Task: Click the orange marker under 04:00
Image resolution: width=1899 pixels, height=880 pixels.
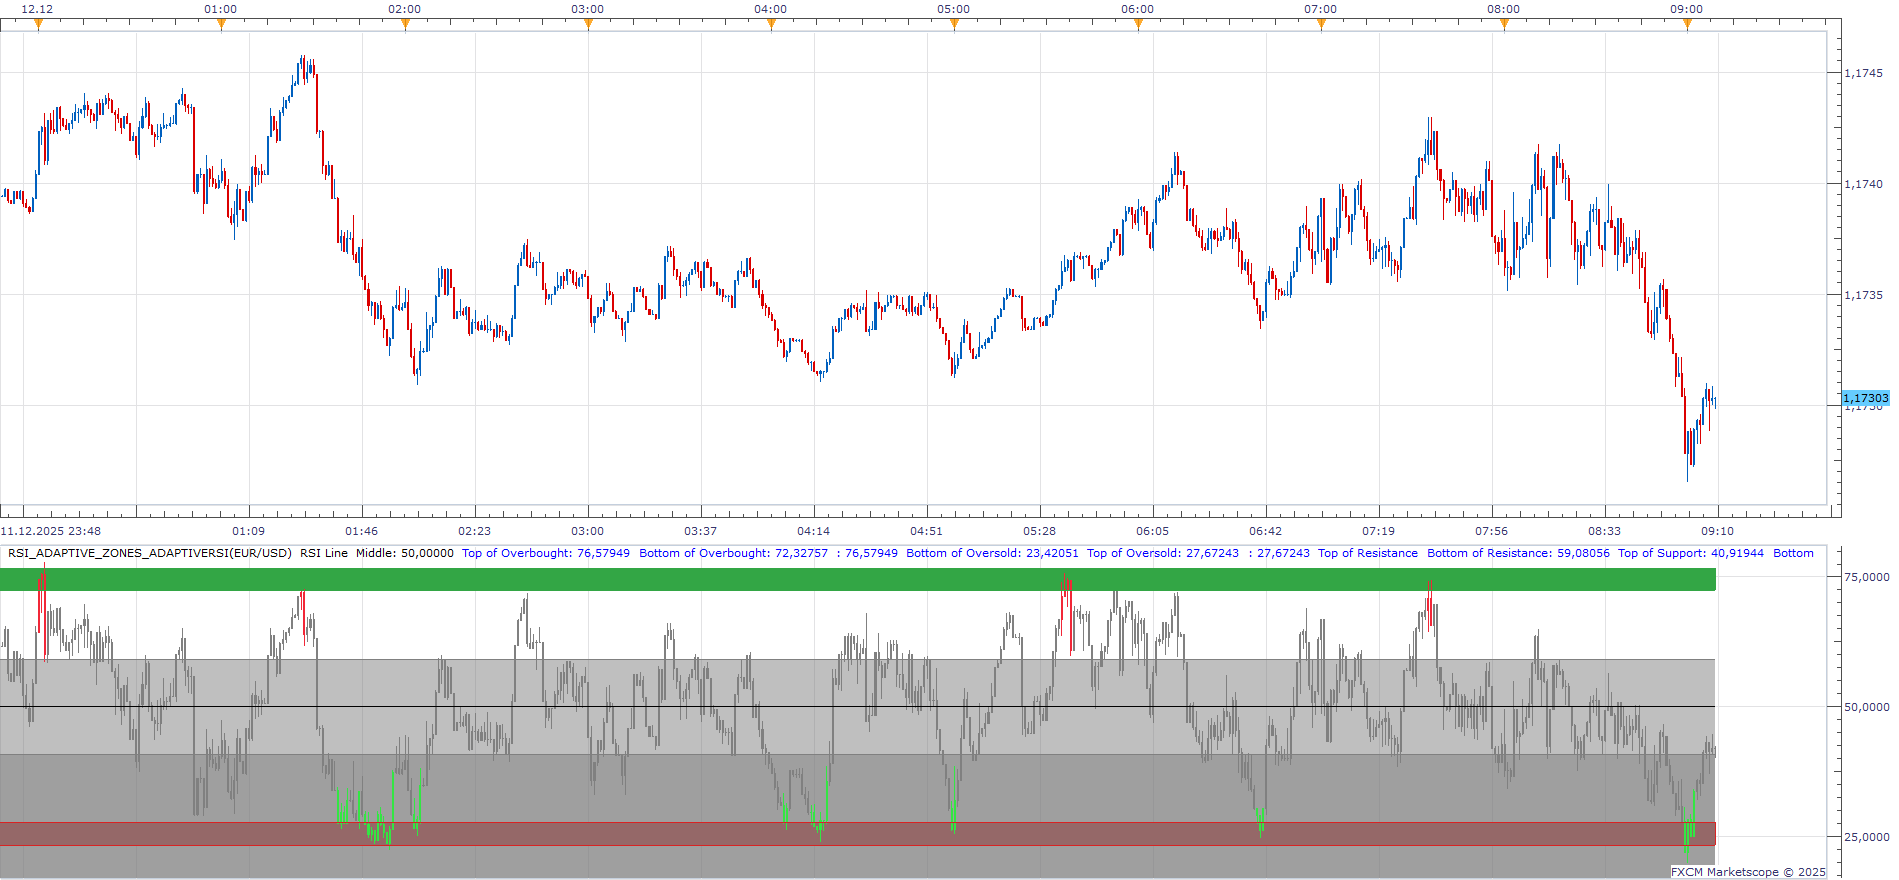Action: coord(771,24)
